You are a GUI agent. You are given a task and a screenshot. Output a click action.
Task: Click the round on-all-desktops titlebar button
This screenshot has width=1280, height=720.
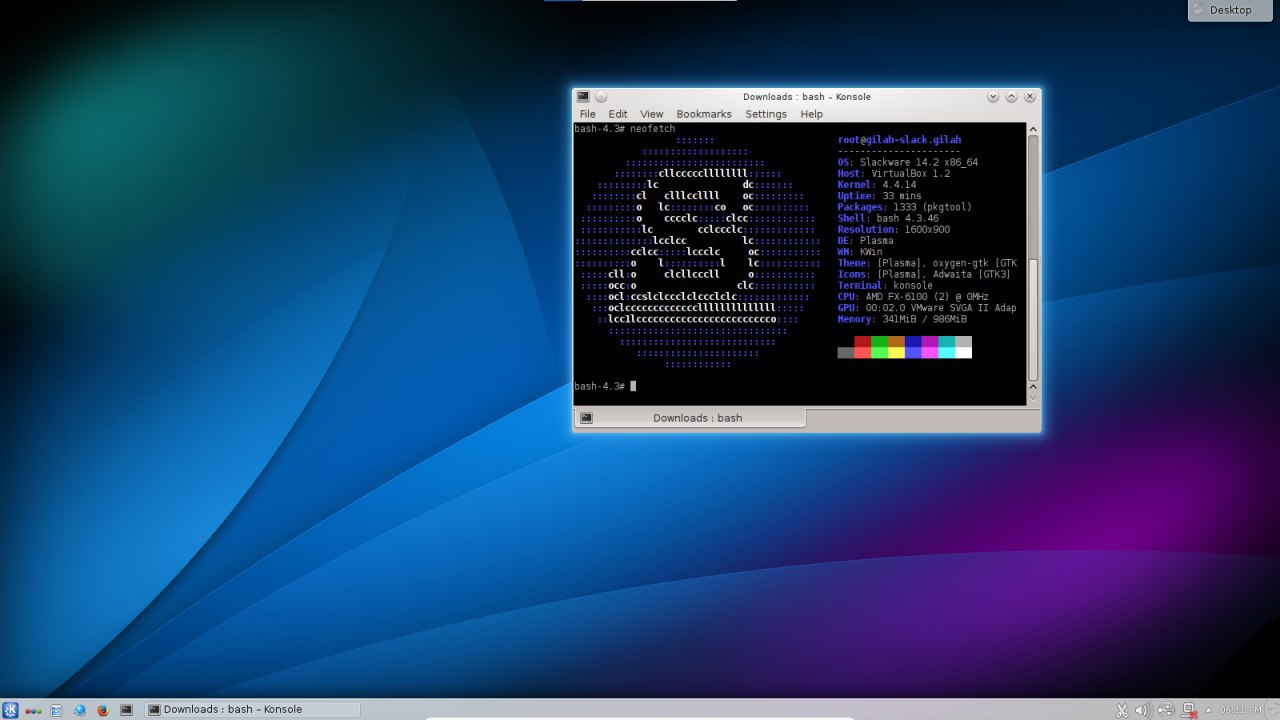click(601, 97)
